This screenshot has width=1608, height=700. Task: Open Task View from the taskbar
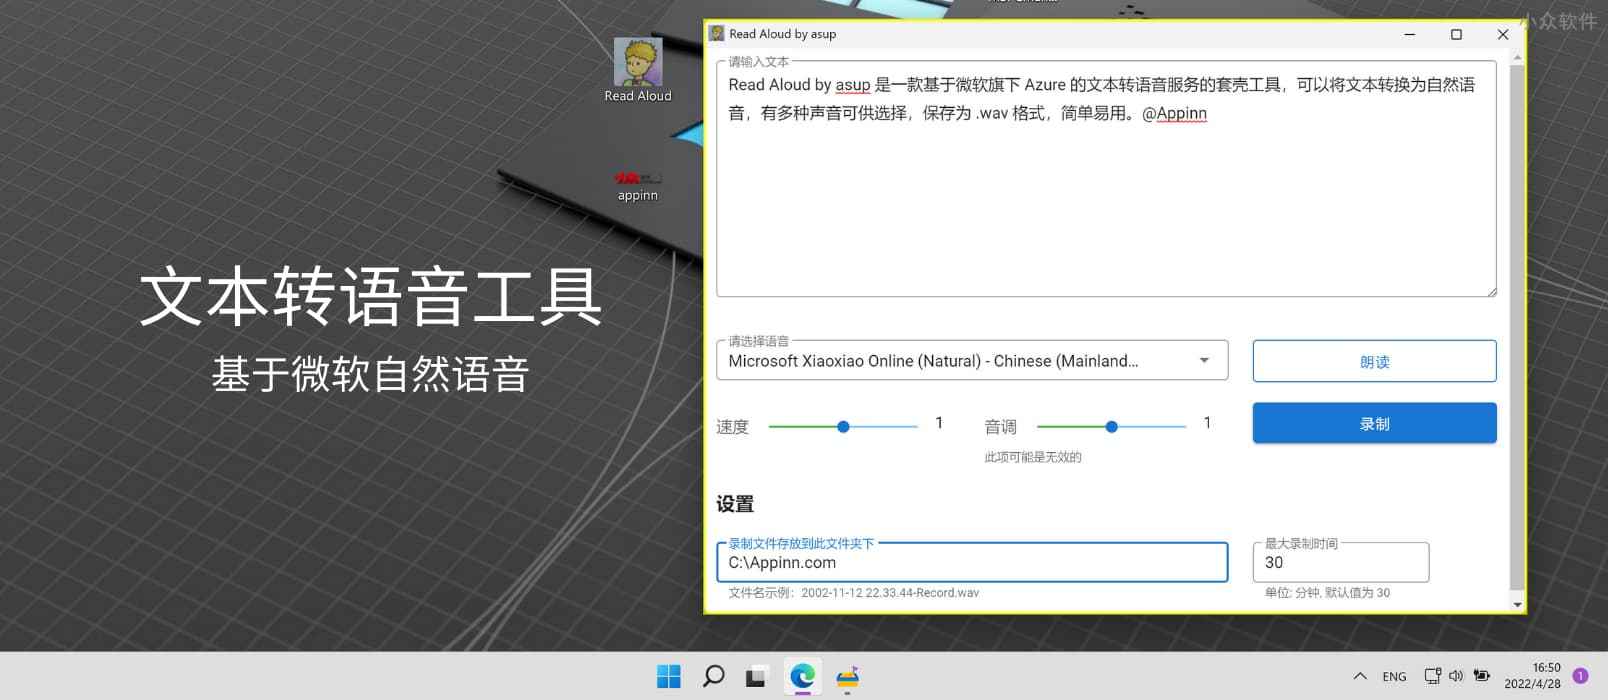point(756,677)
